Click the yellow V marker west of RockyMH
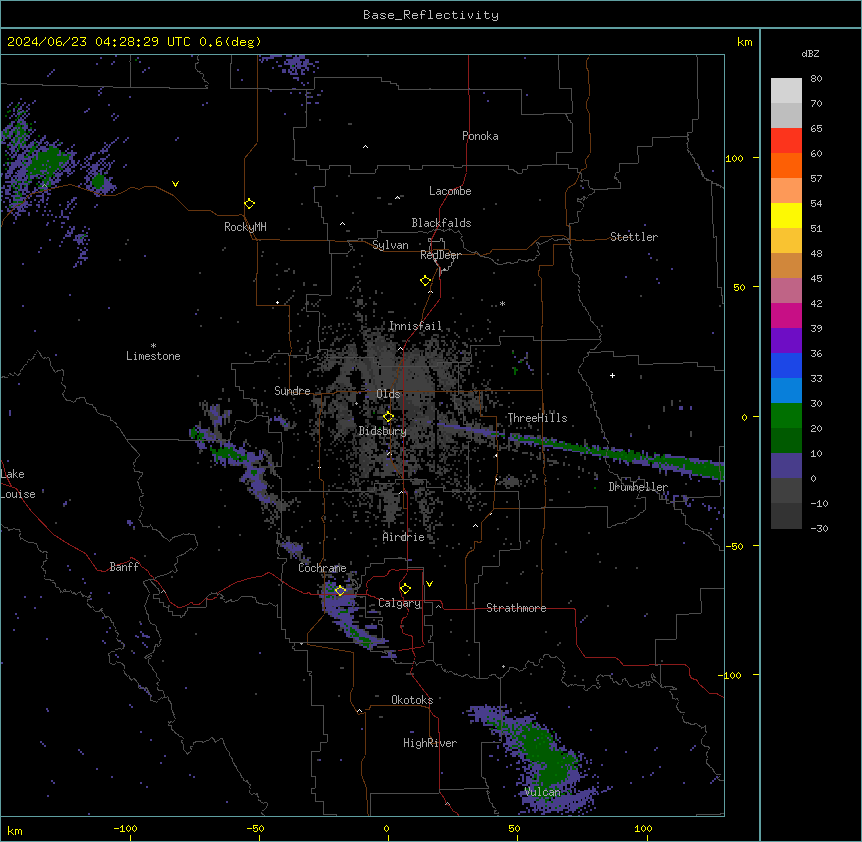The width and height of the screenshot is (862, 842). tap(175, 184)
